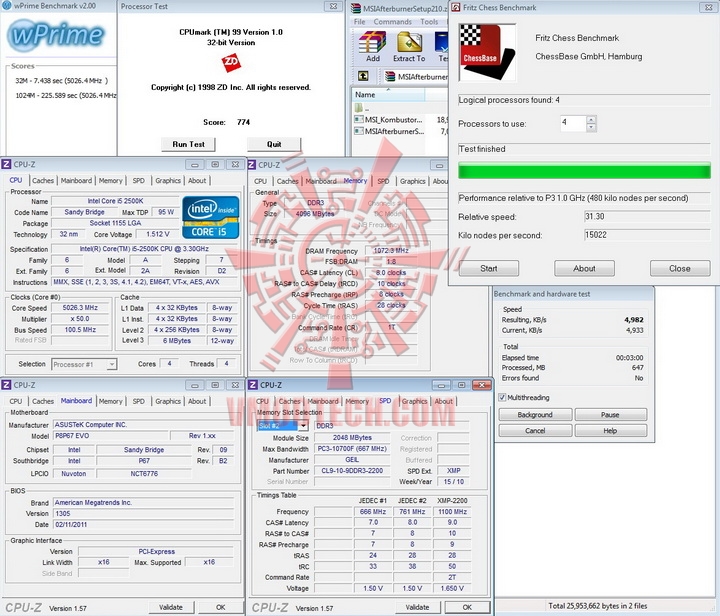Image resolution: width=720 pixels, height=616 pixels.
Task: Click Resulting speed value 4,982 KB/s
Action: 634,319
